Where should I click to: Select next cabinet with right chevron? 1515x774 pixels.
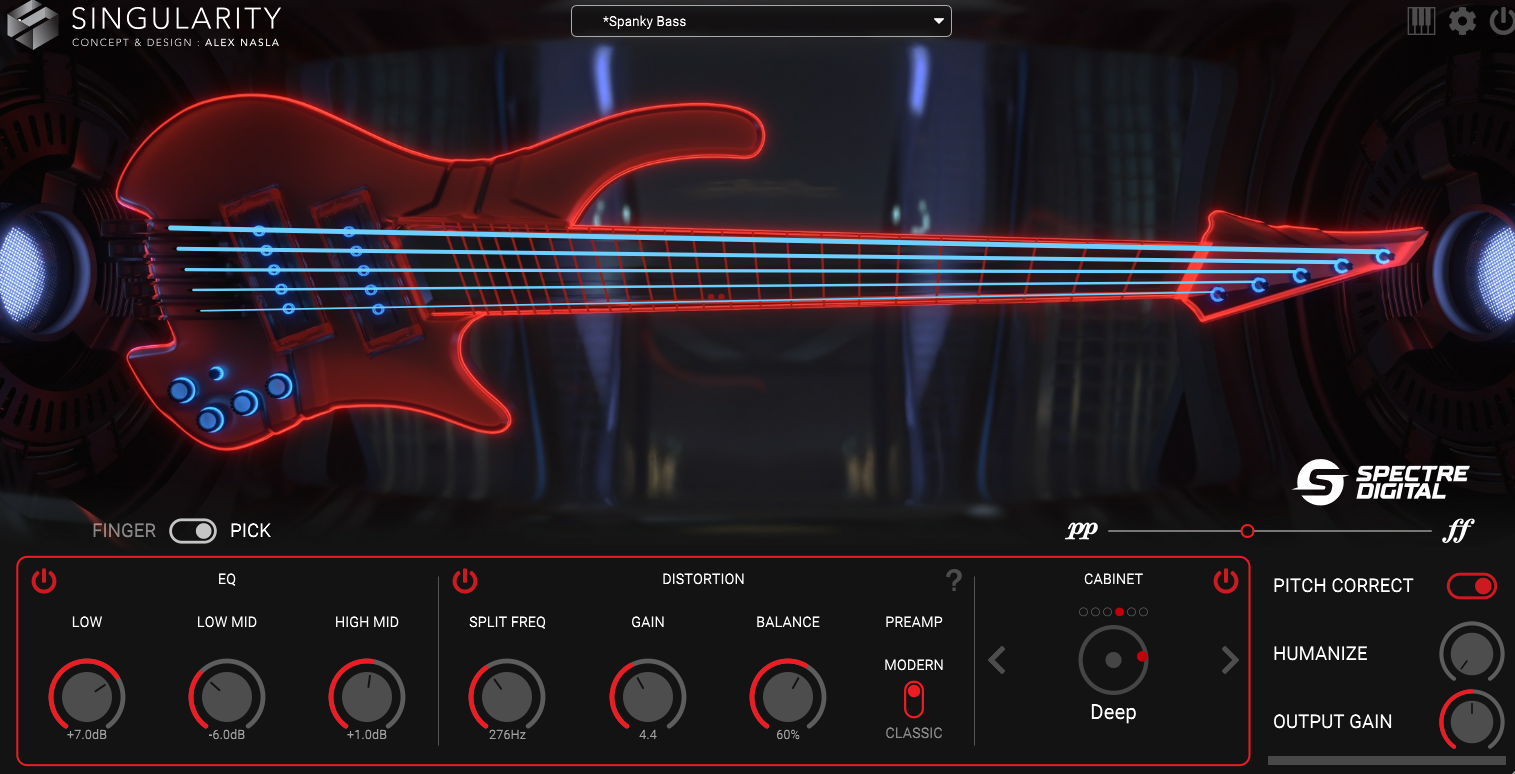coord(1230,660)
